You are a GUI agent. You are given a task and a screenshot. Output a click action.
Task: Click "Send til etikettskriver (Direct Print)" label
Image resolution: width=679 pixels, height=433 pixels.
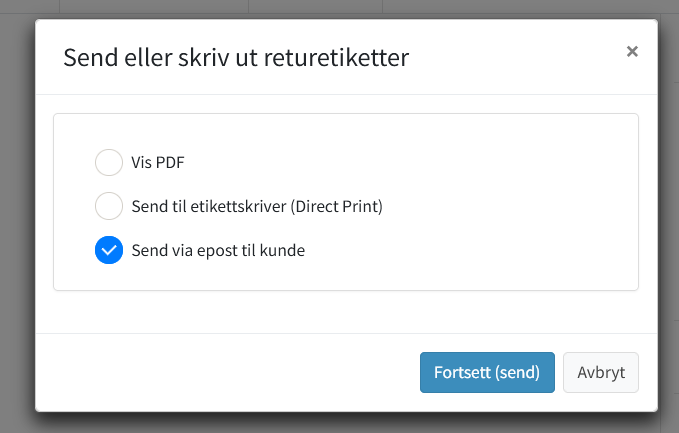[x=257, y=207]
